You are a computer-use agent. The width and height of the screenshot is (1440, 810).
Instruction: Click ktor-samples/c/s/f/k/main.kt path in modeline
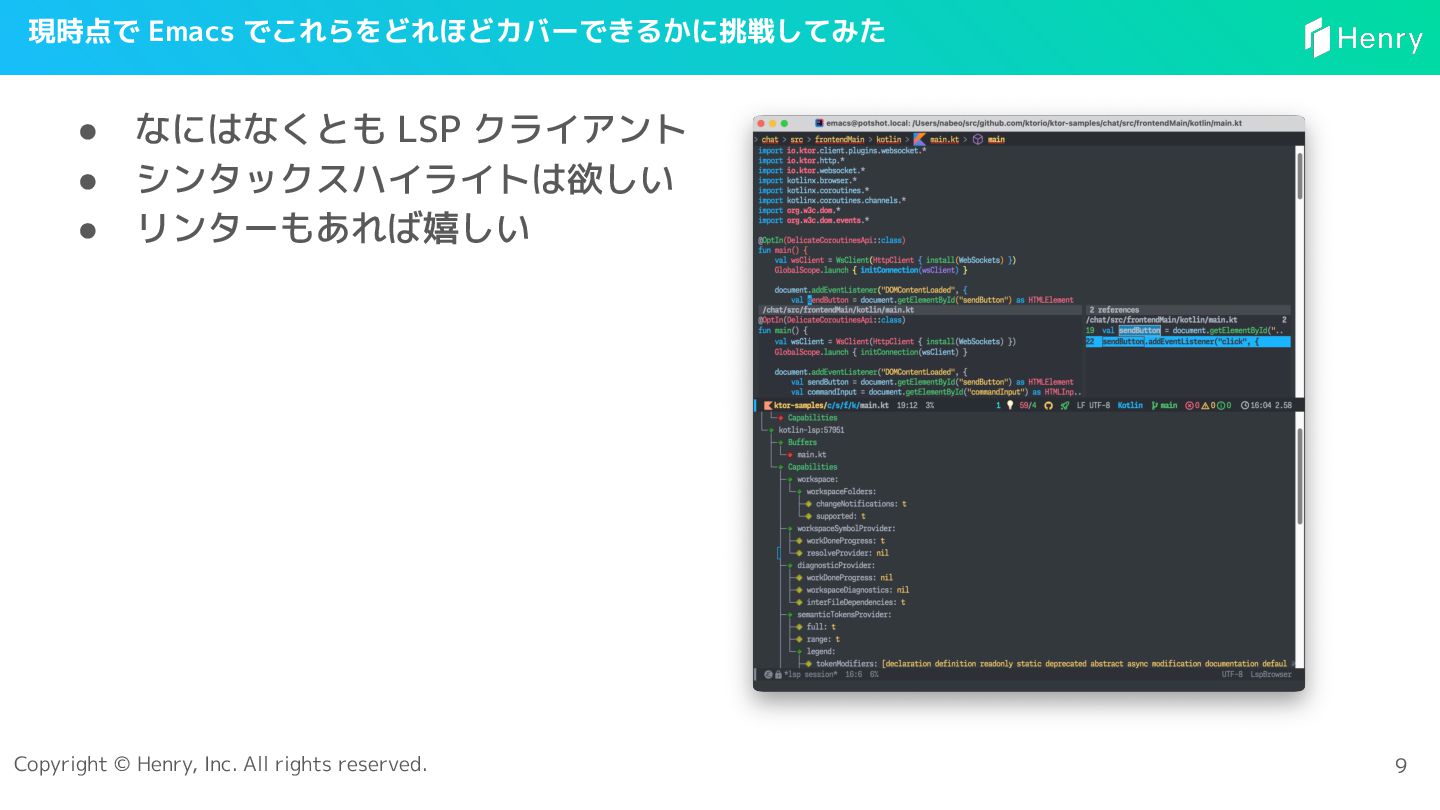coord(832,405)
